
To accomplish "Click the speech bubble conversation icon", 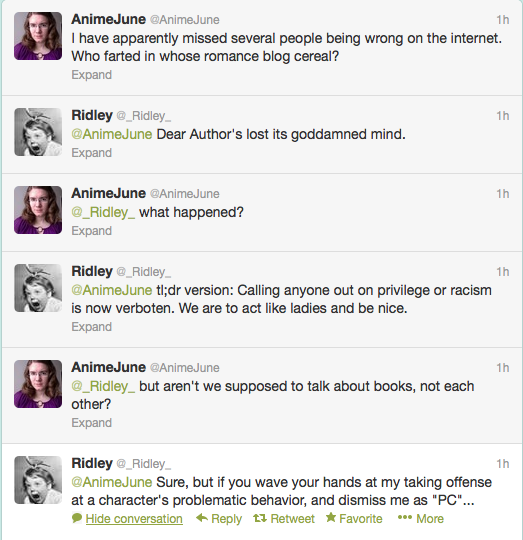I will 77,518.
